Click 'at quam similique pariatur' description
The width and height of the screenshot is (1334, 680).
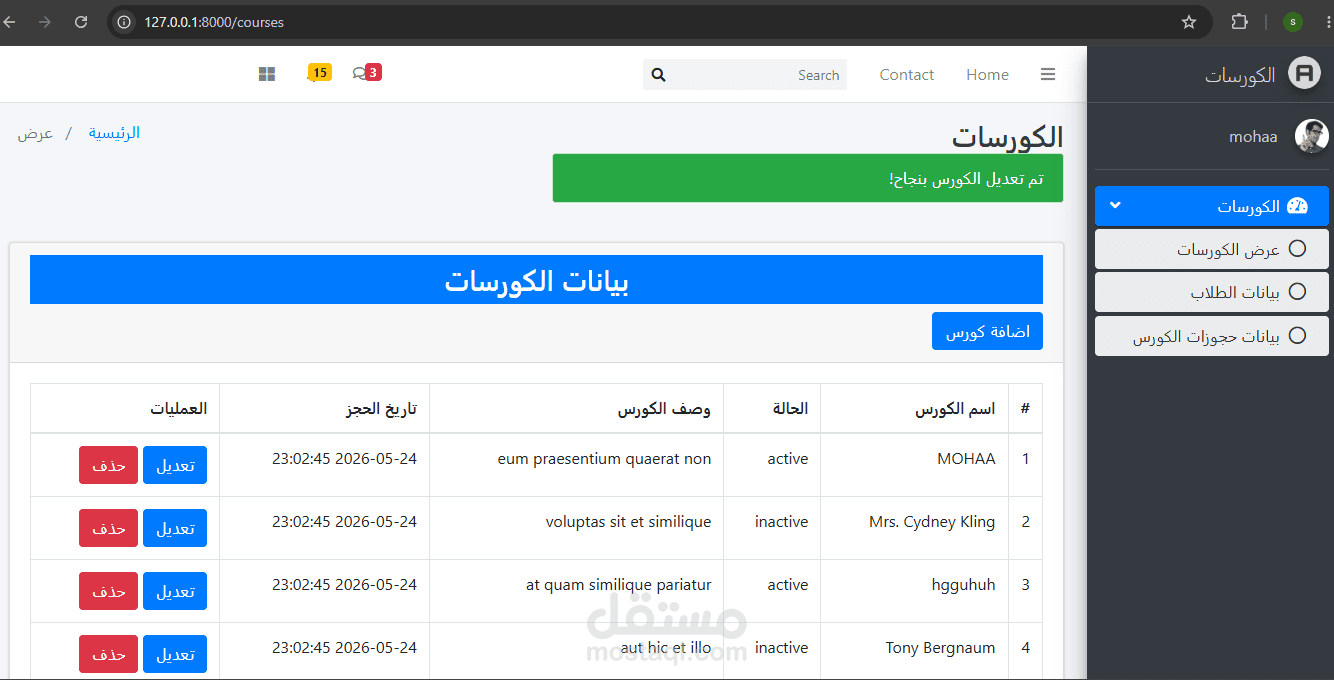[x=619, y=585]
